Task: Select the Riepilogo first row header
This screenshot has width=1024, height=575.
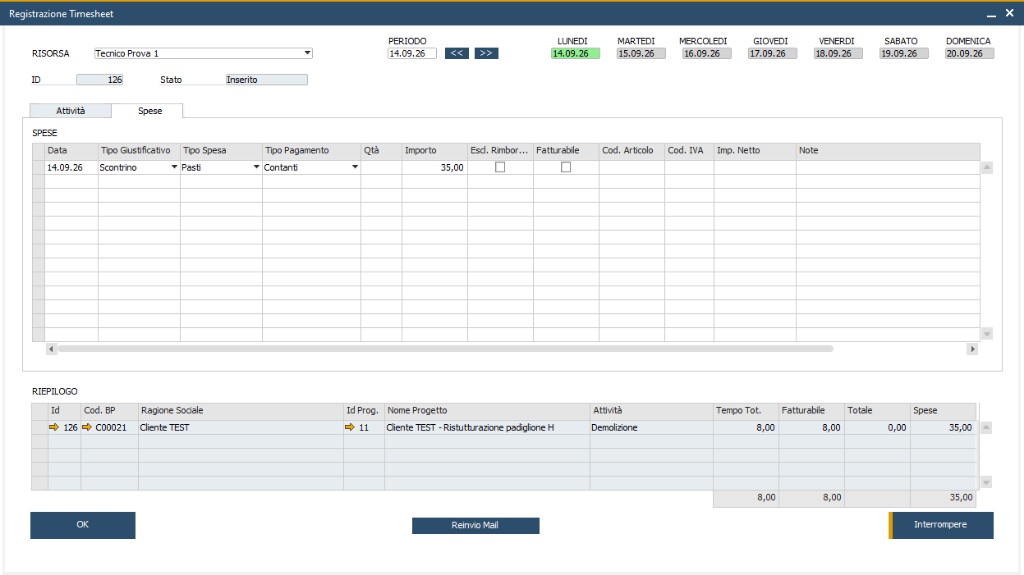Action: click(x=39, y=427)
